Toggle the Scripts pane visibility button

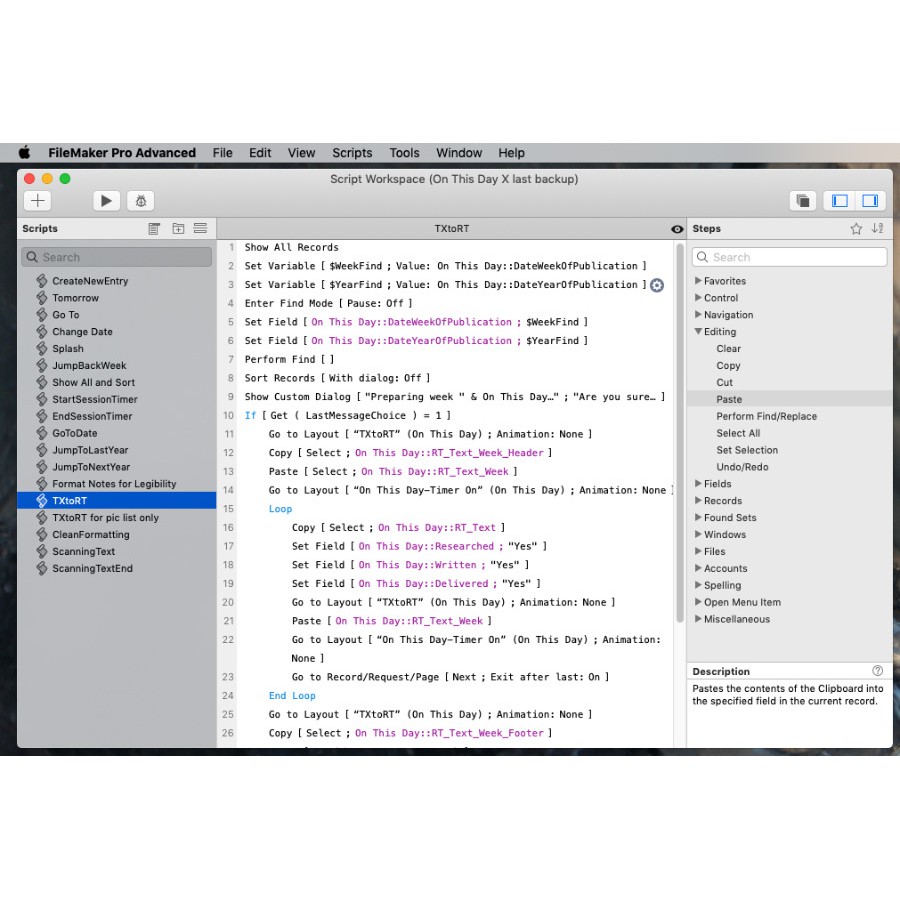click(x=840, y=201)
